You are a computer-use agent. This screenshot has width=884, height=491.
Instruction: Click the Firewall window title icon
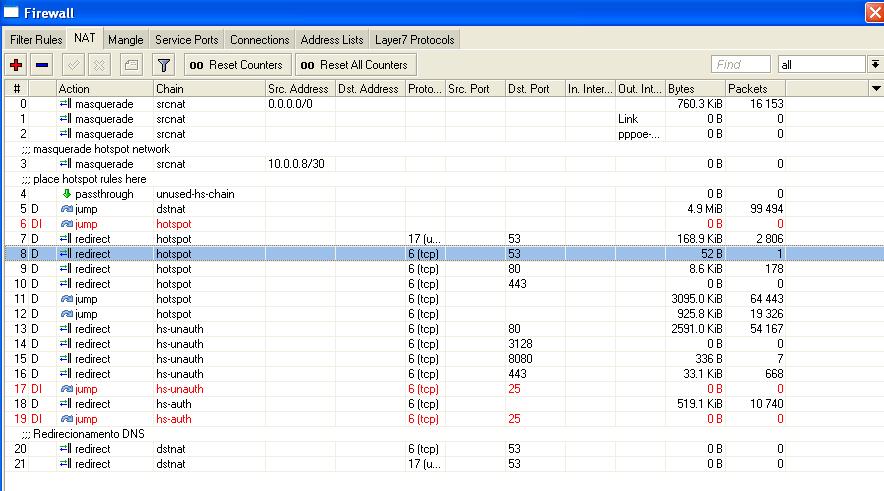[11, 12]
